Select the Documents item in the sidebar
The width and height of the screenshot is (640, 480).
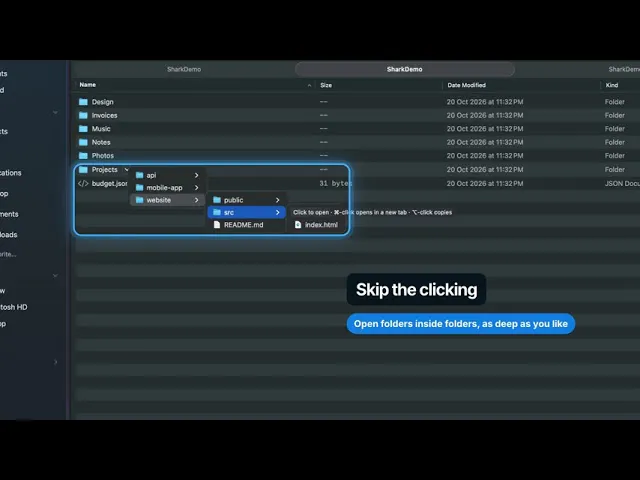9,214
